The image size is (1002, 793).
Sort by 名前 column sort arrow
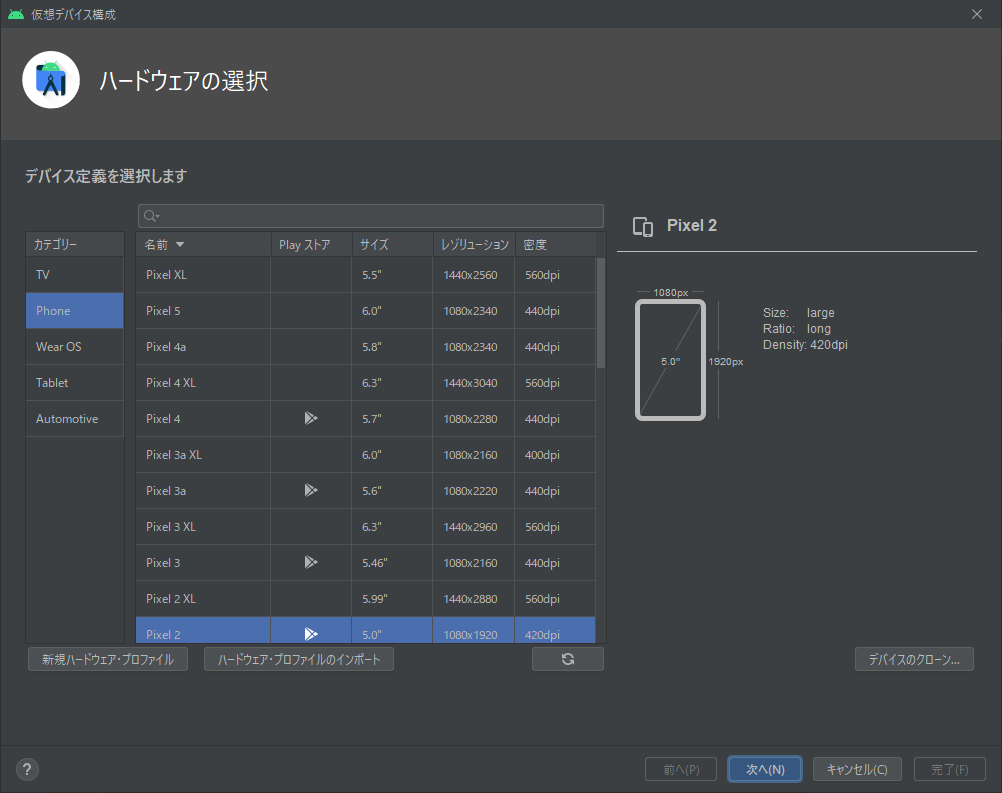(180, 245)
